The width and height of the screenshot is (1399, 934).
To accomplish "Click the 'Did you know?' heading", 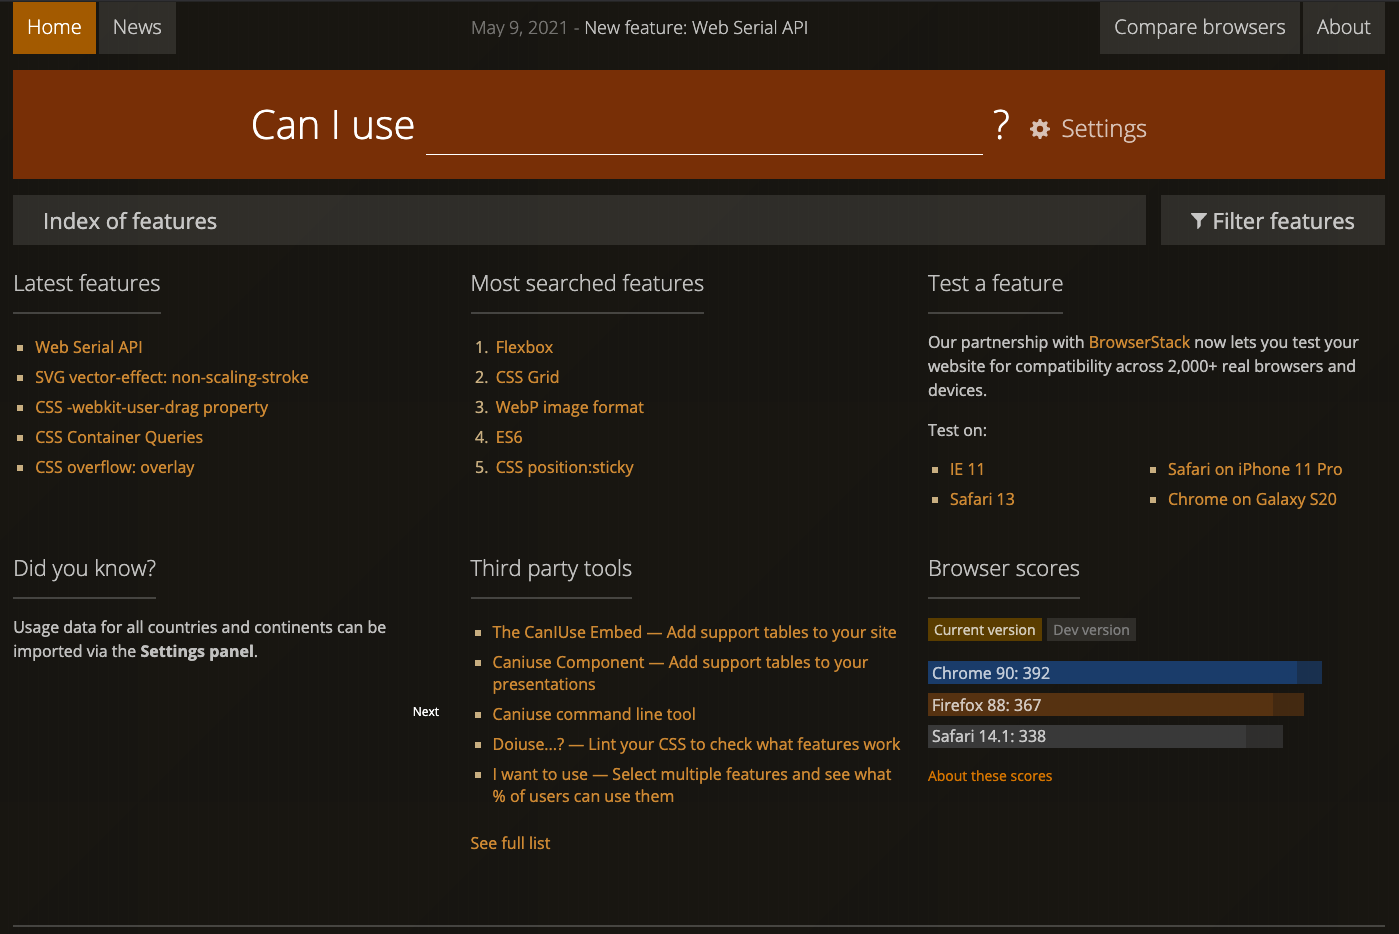I will (x=85, y=568).
